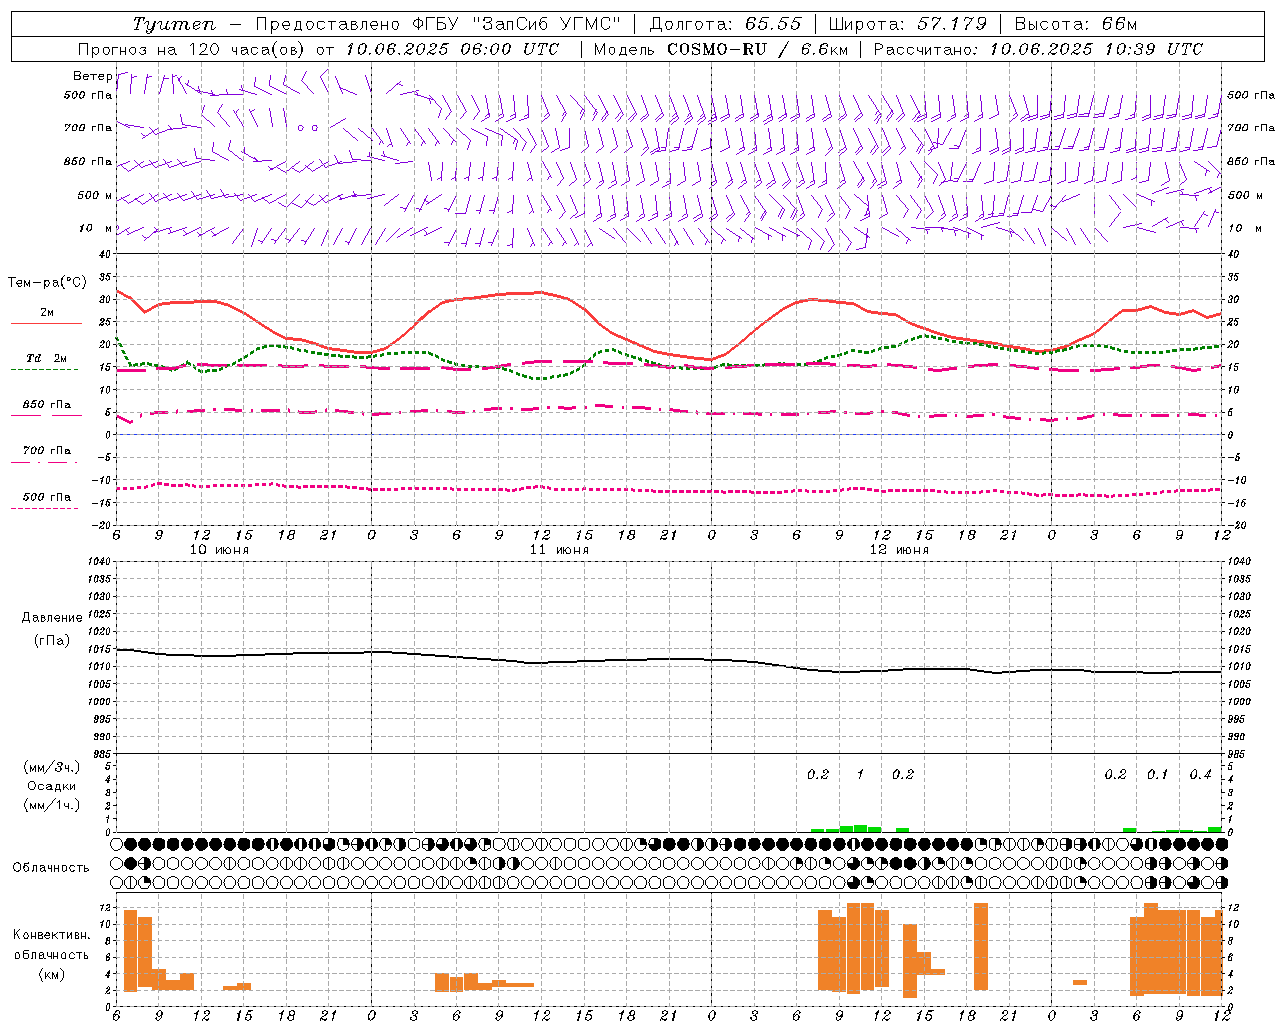Click the "Конвективн." convective cloud label

(51, 935)
